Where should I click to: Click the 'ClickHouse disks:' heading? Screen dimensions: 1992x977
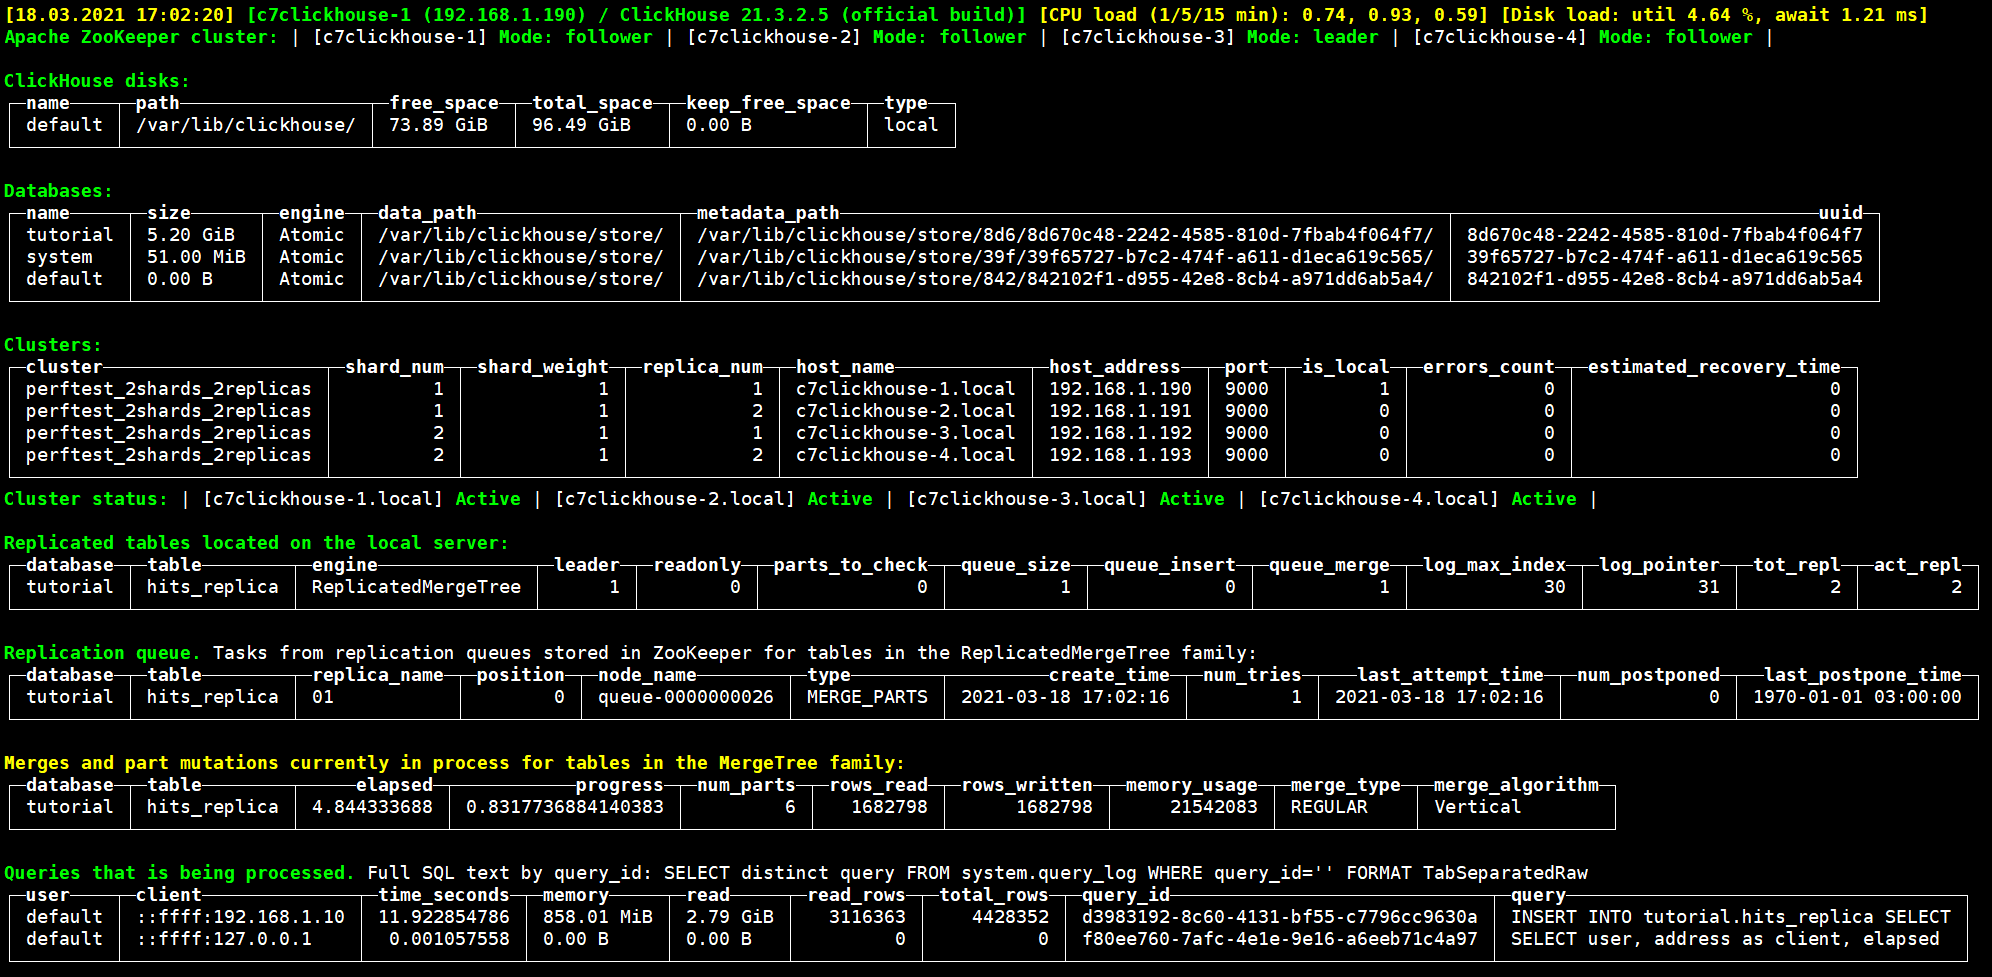(97, 81)
